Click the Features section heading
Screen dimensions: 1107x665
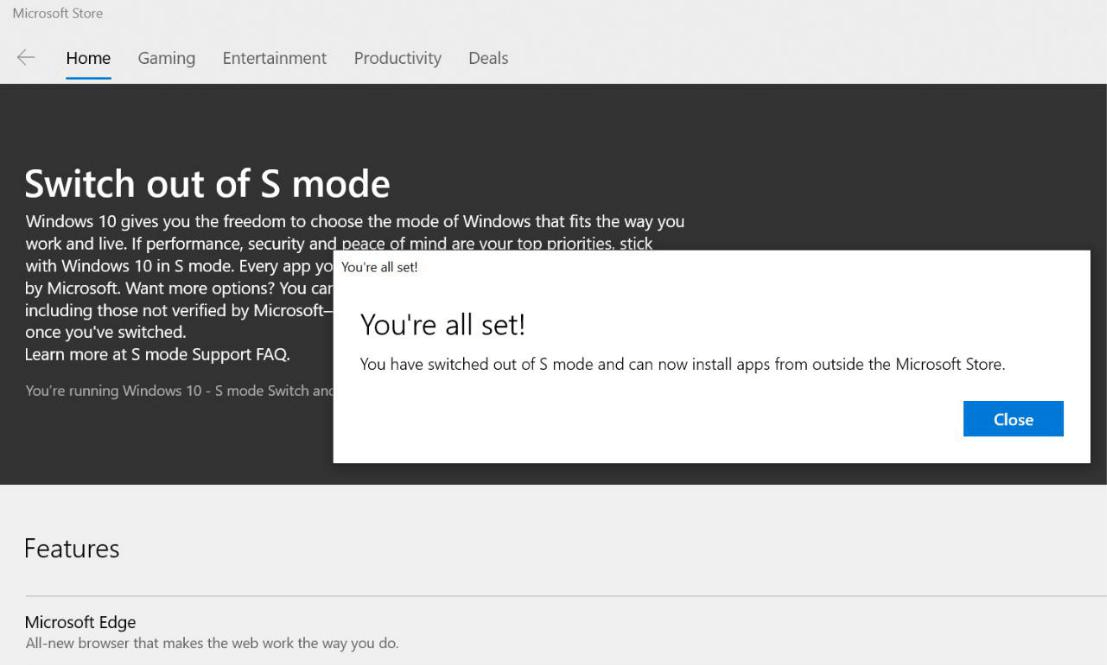[x=72, y=548]
